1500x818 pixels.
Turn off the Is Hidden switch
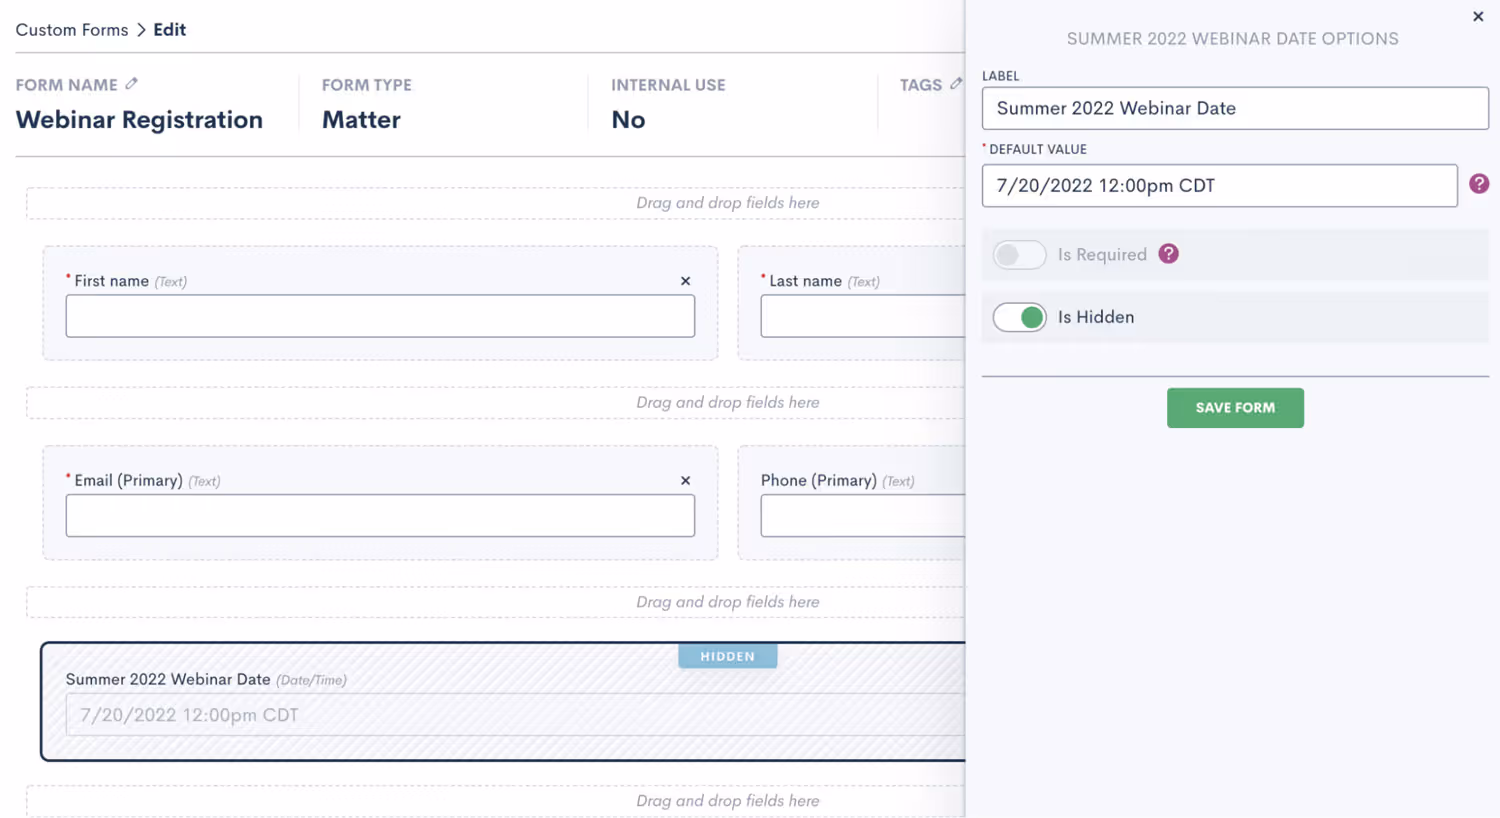coord(1019,317)
